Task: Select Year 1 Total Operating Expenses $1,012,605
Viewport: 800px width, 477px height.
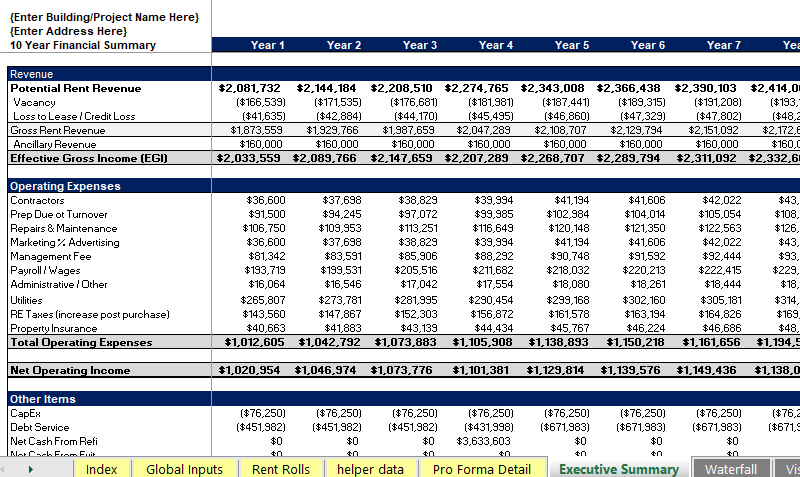Action: coord(254,342)
